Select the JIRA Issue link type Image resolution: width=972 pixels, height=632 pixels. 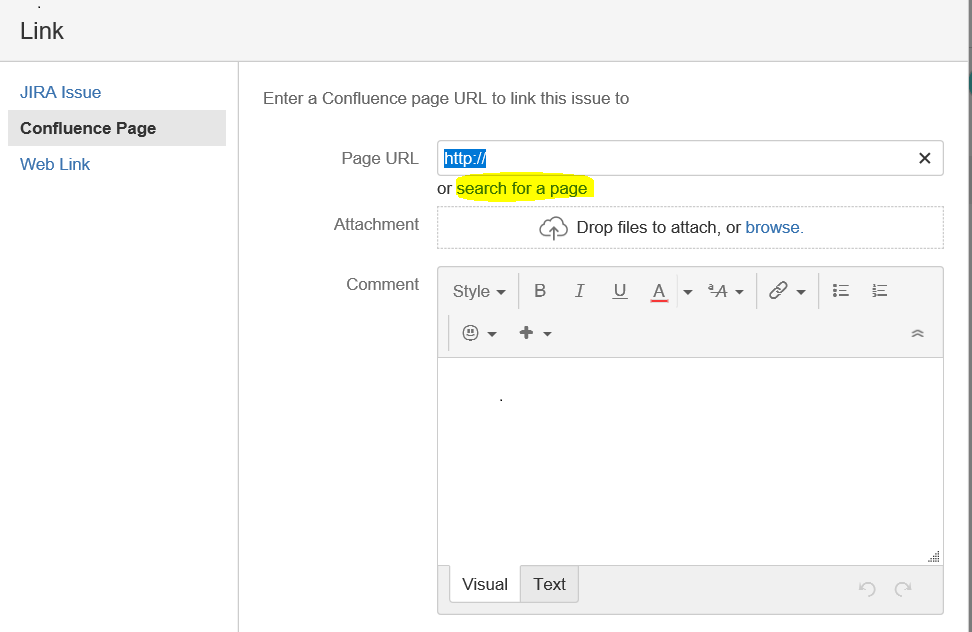[60, 92]
